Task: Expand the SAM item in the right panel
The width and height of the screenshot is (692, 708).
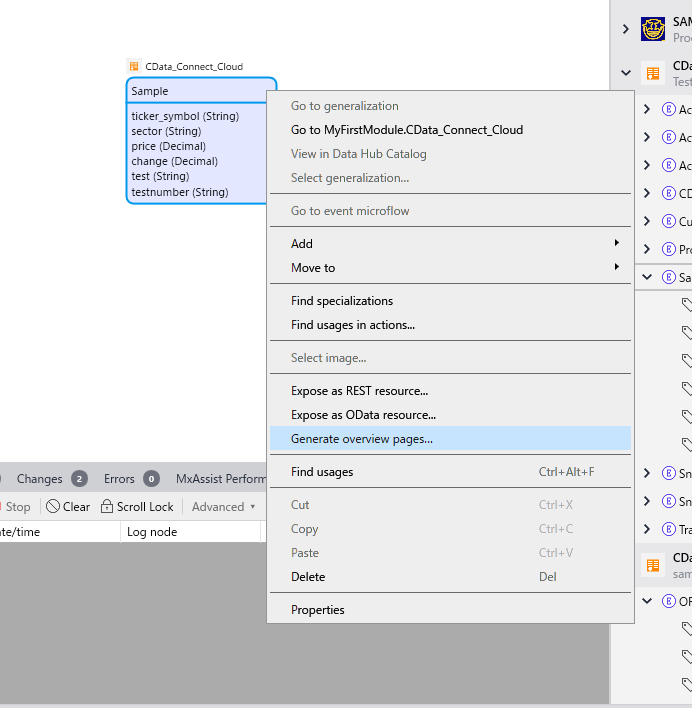Action: 626,29
